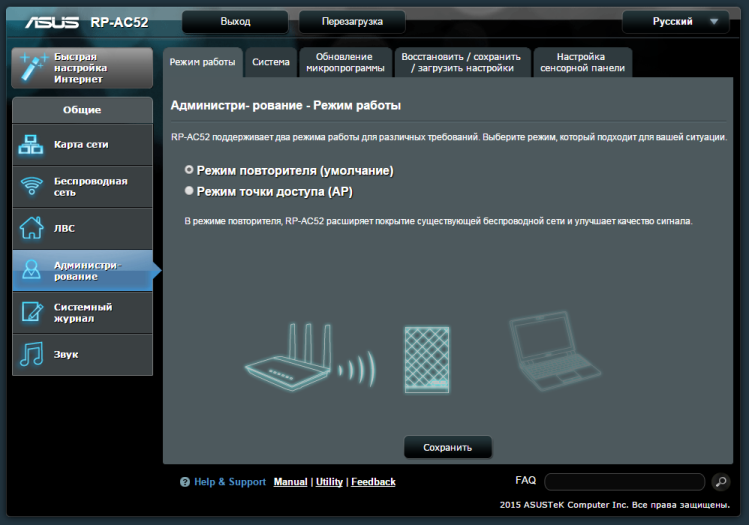Click the house icon for ЛВС
This screenshot has width=749, height=525.
(x=32, y=227)
